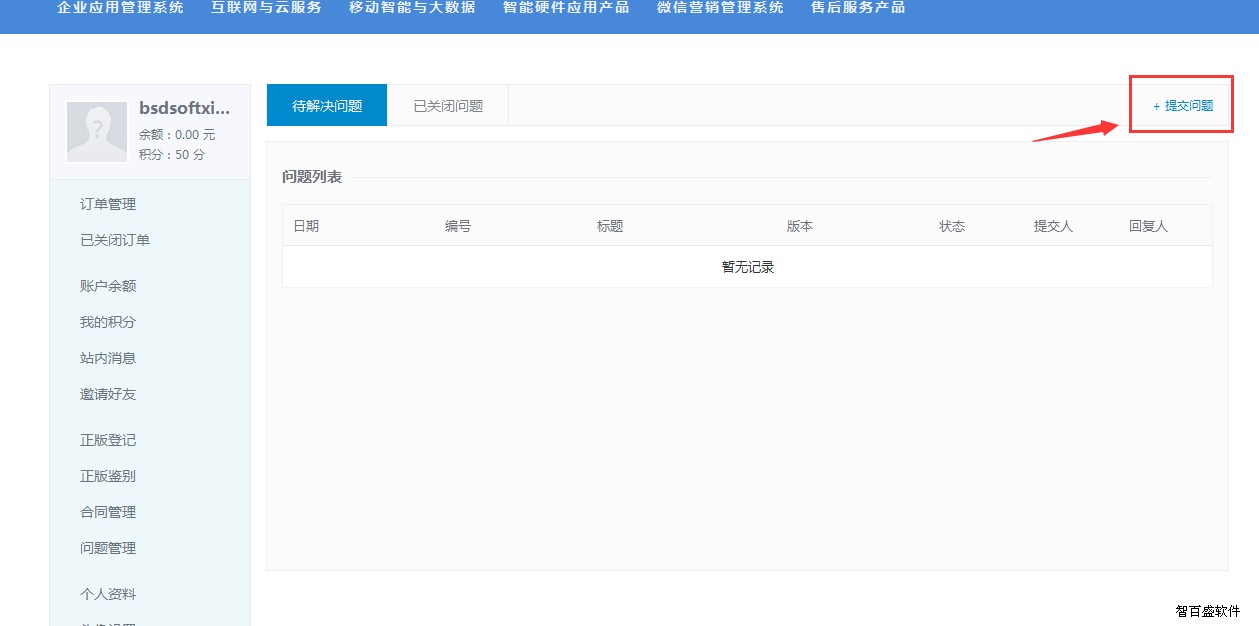The width and height of the screenshot is (1259, 626).
Task: Click the user avatar placeholder image
Action: [97, 132]
